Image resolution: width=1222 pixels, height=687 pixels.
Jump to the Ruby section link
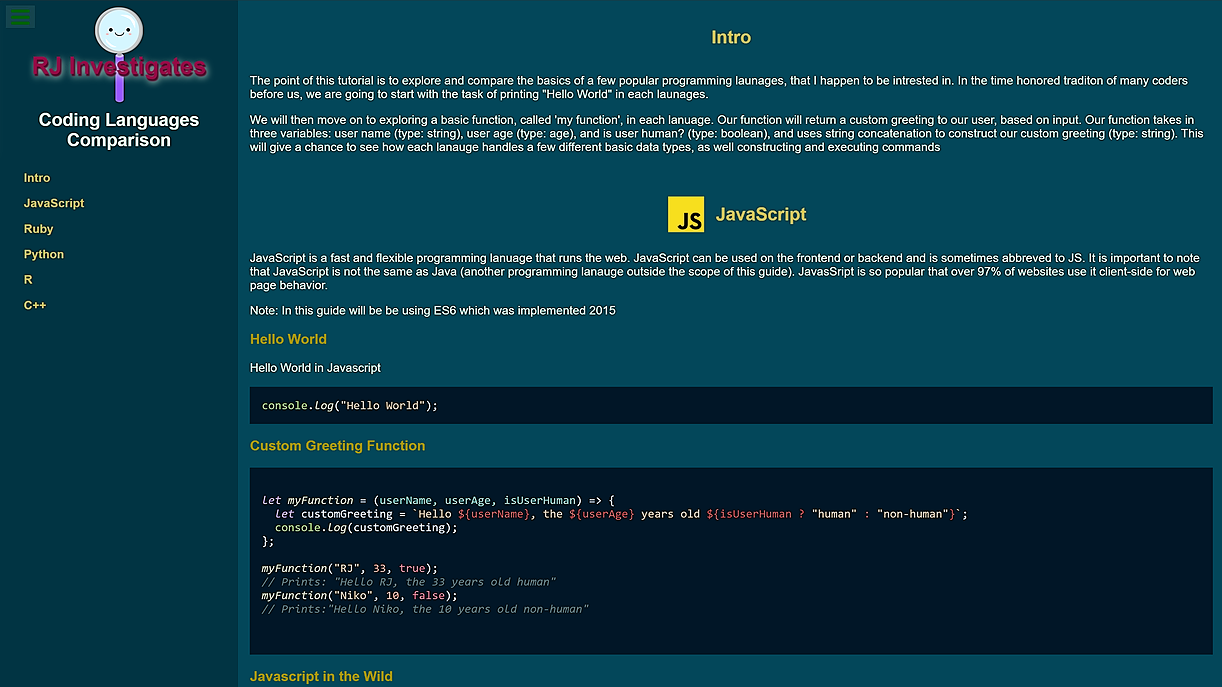[39, 229]
